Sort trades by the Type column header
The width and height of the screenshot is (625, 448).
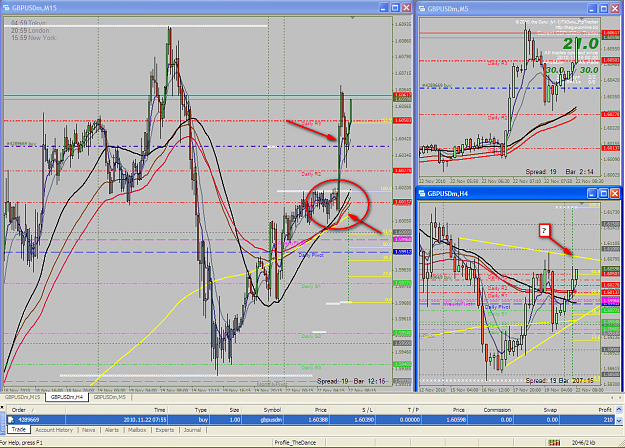click(189, 410)
